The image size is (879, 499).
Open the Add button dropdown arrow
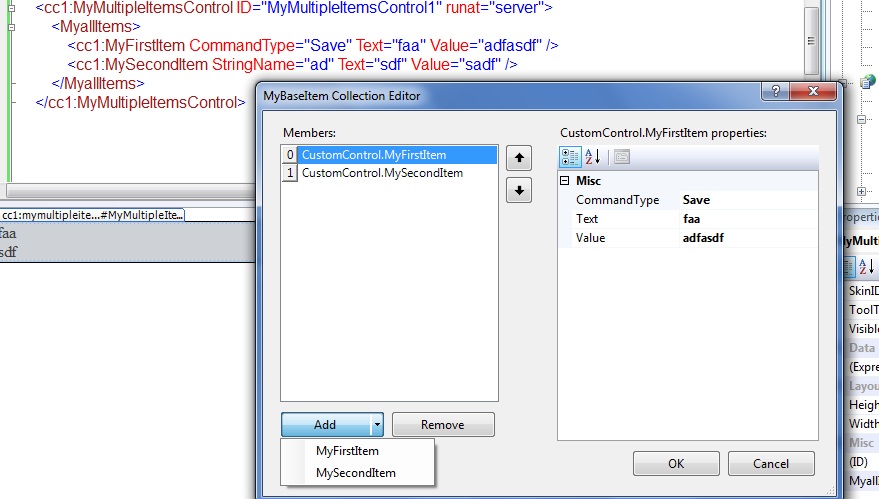[377, 424]
